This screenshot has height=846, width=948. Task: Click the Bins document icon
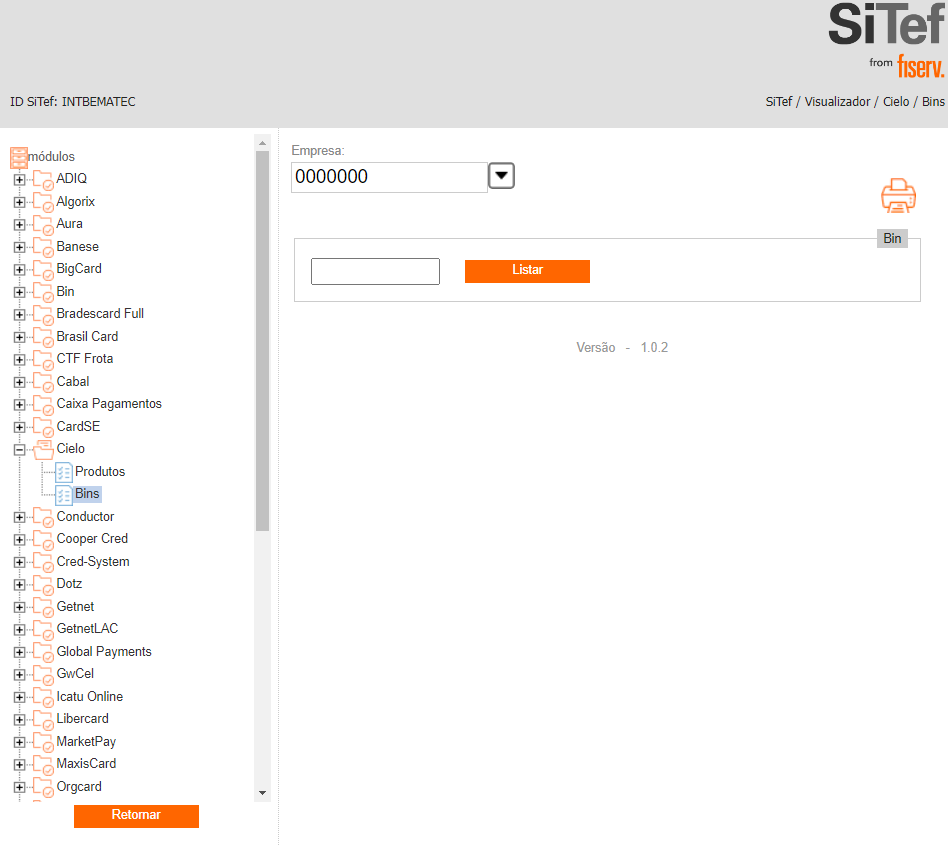(63, 495)
